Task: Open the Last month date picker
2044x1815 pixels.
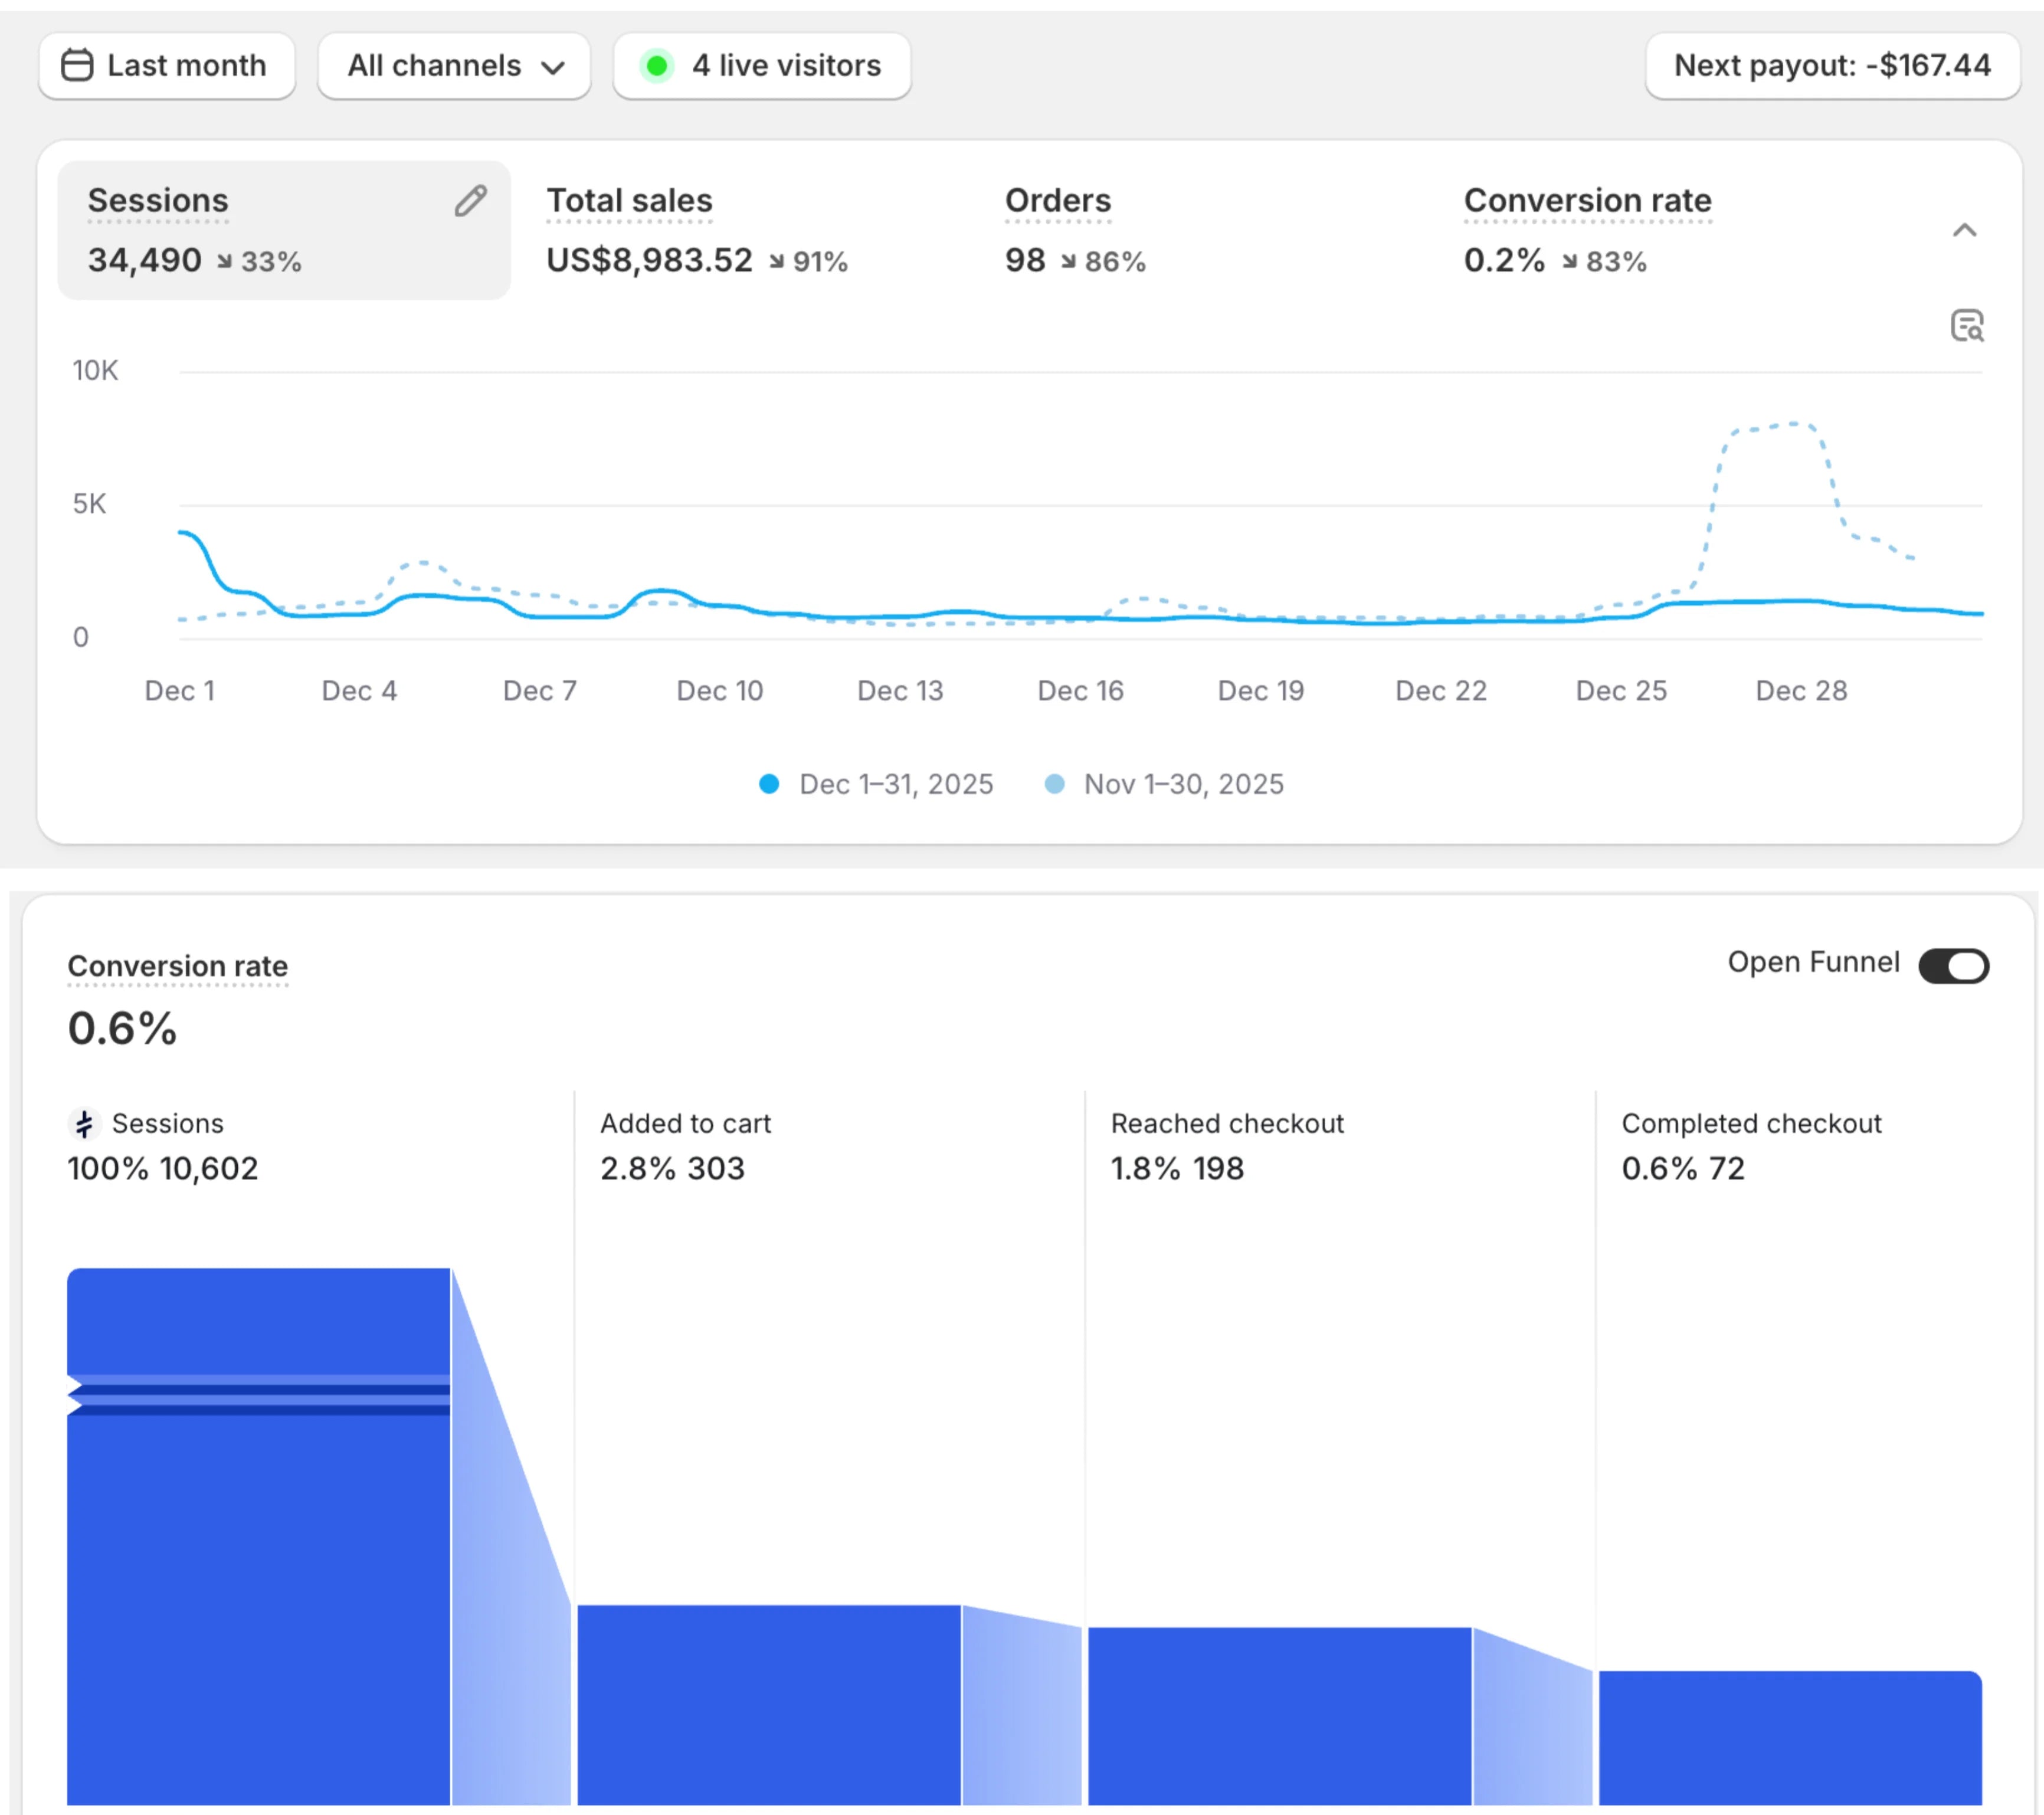Action: point(167,66)
